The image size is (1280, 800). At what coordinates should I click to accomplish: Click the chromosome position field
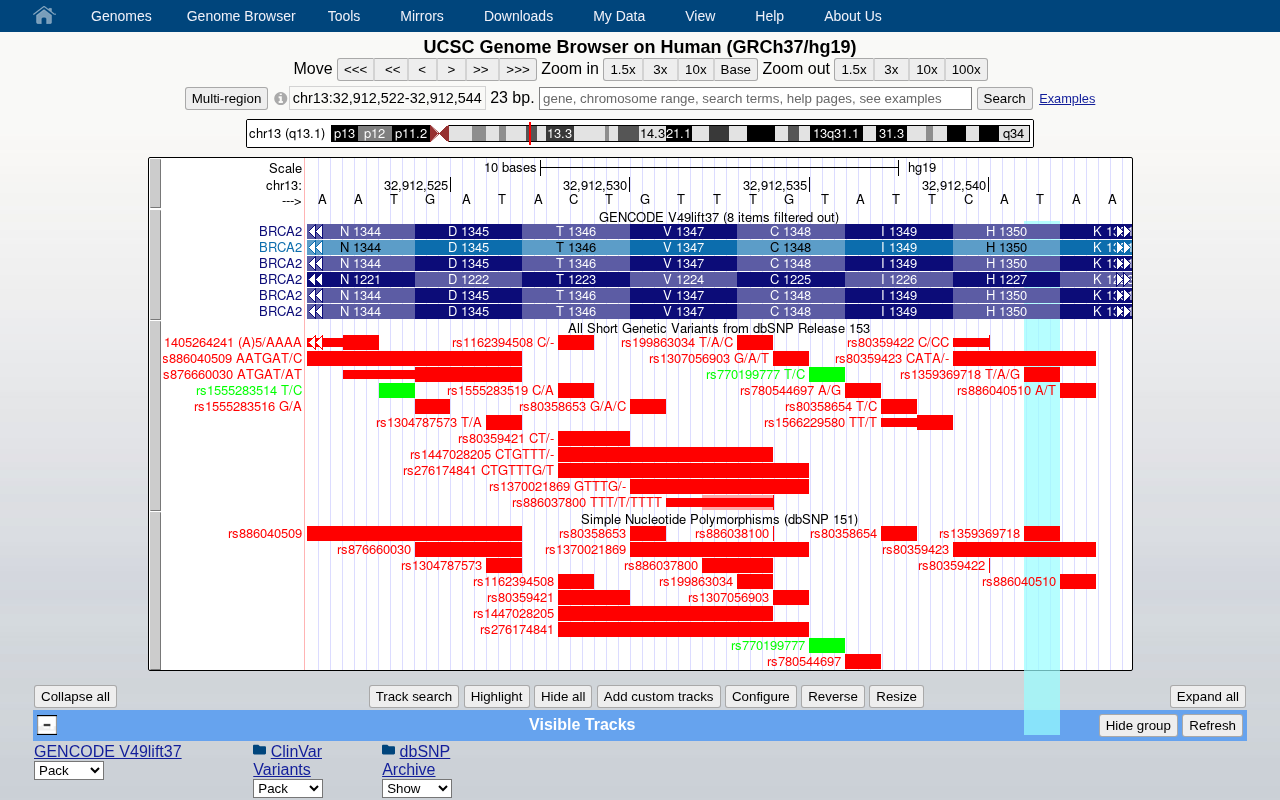[387, 98]
